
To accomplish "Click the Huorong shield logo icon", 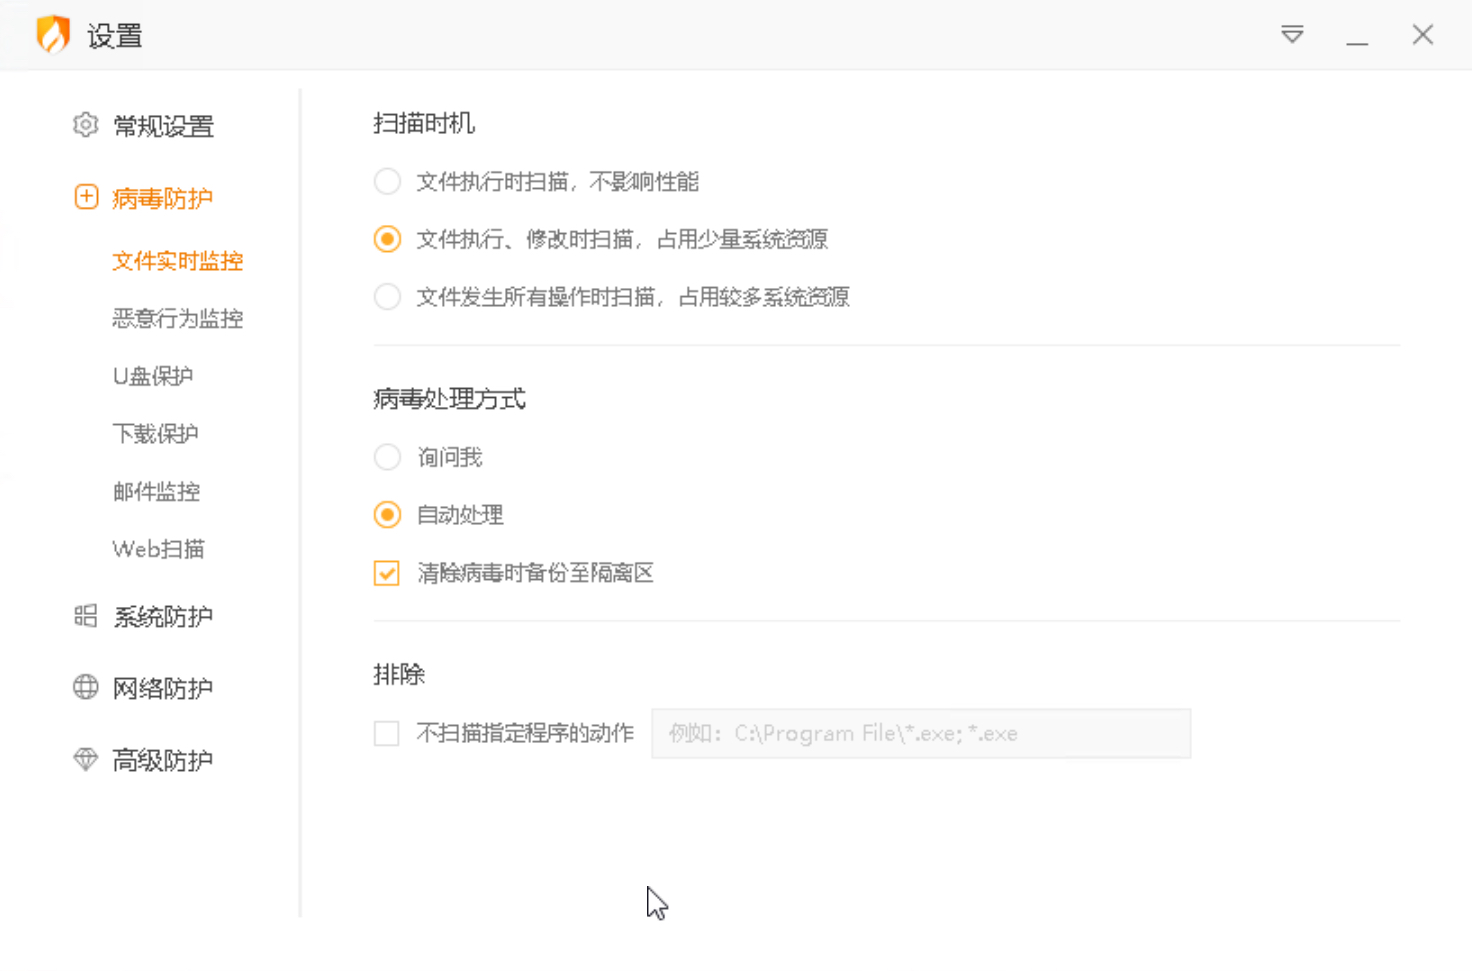I will click(53, 34).
